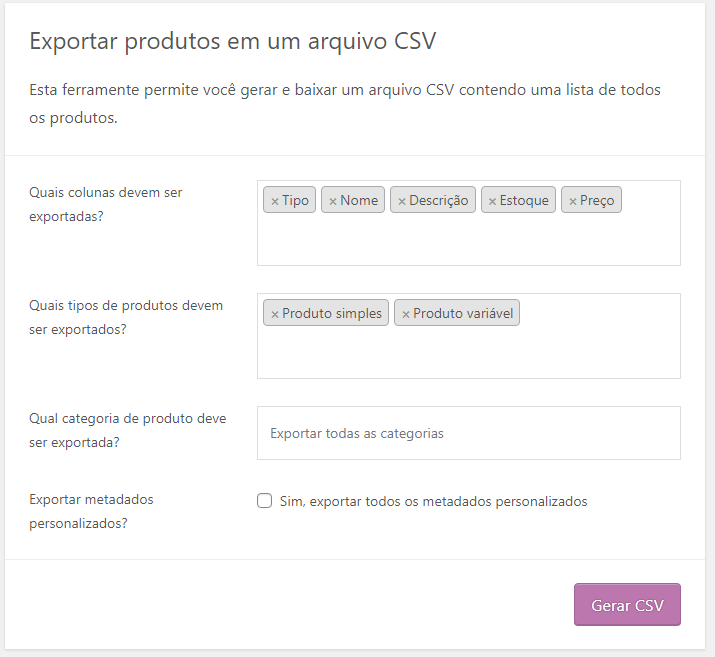Image resolution: width=715 pixels, height=657 pixels.
Task: Click the 'Qual categoria de produto' label
Action: (x=128, y=430)
